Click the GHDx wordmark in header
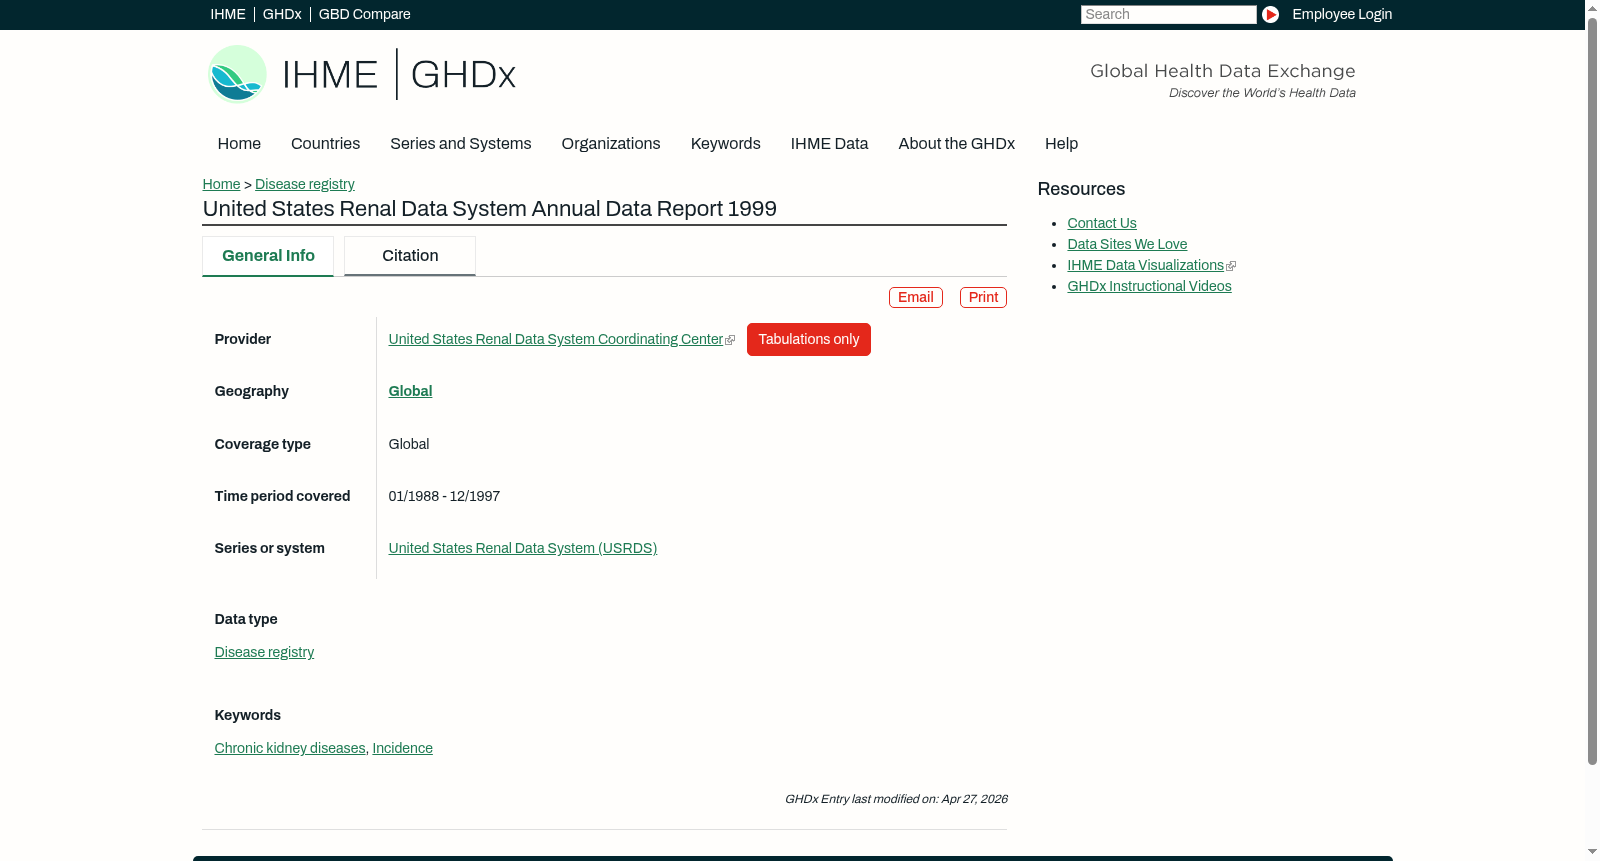This screenshot has height=861, width=1600. click(x=463, y=75)
